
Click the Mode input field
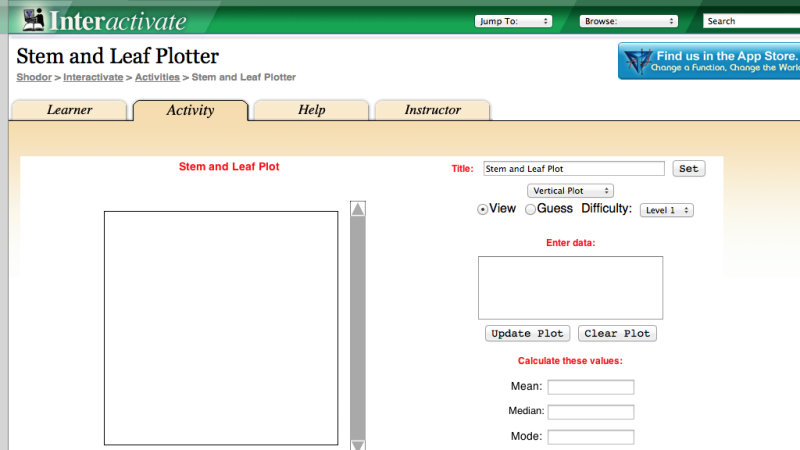[591, 437]
